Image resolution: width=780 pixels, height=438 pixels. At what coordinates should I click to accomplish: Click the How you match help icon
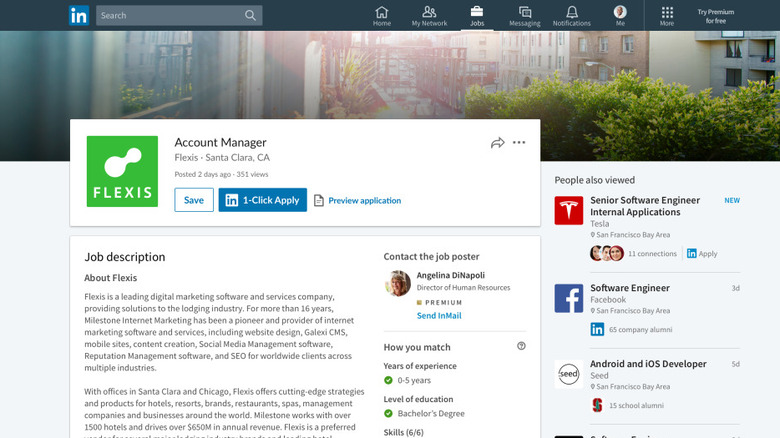(521, 346)
